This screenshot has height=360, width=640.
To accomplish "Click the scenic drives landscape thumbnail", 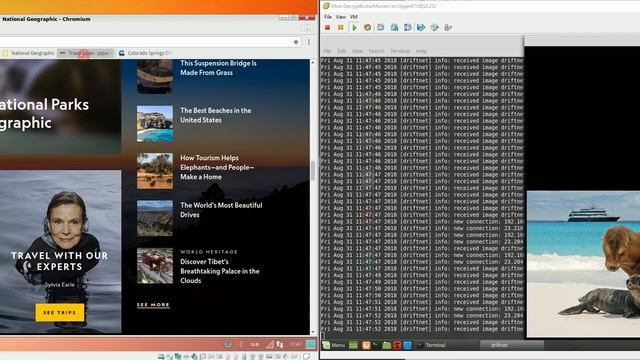I will pos(155,218).
